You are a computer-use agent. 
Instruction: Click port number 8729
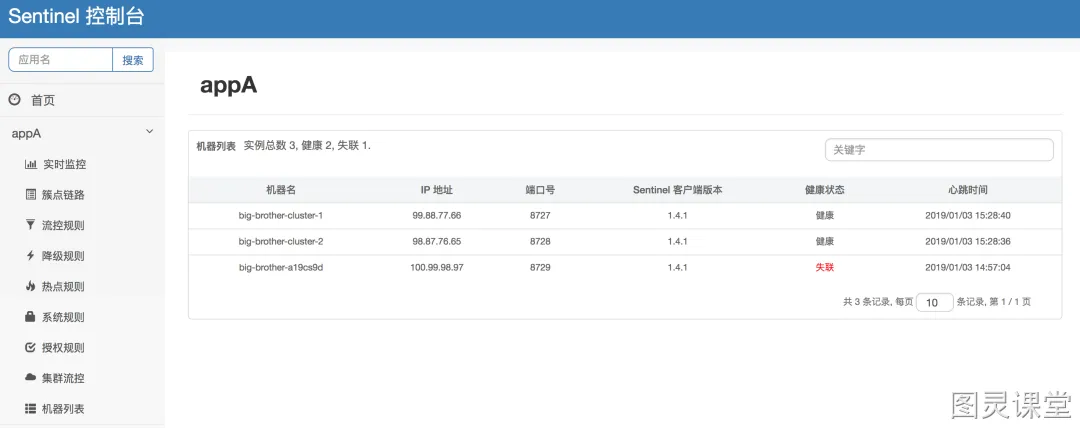pyautogui.click(x=540, y=267)
